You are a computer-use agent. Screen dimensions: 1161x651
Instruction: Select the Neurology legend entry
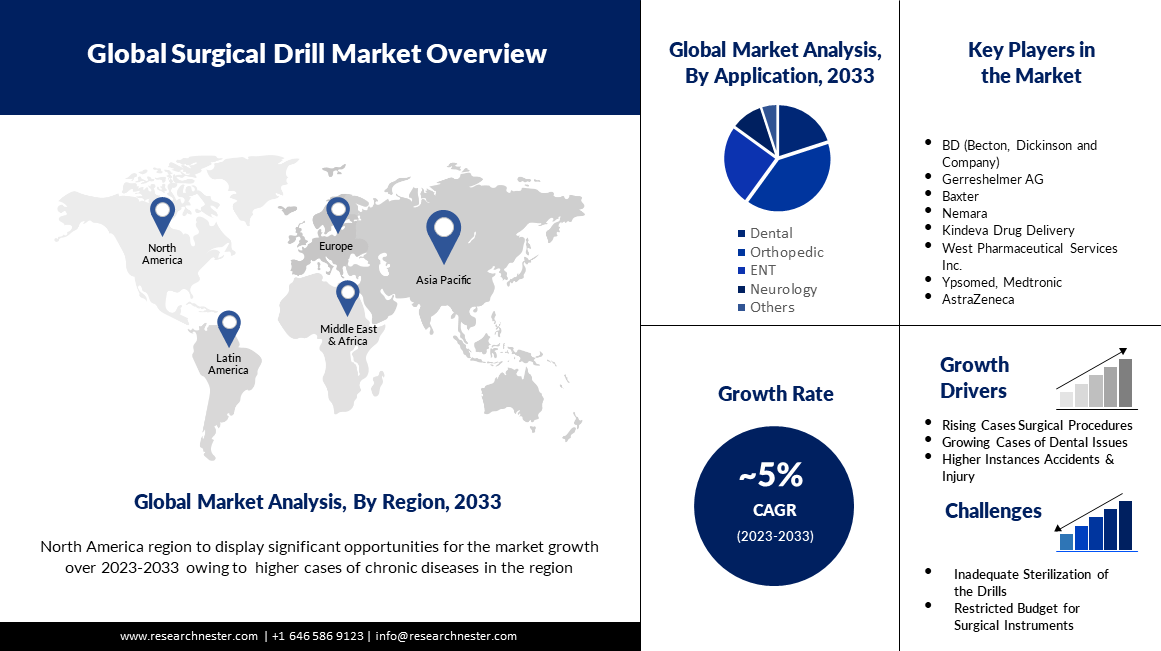click(783, 289)
